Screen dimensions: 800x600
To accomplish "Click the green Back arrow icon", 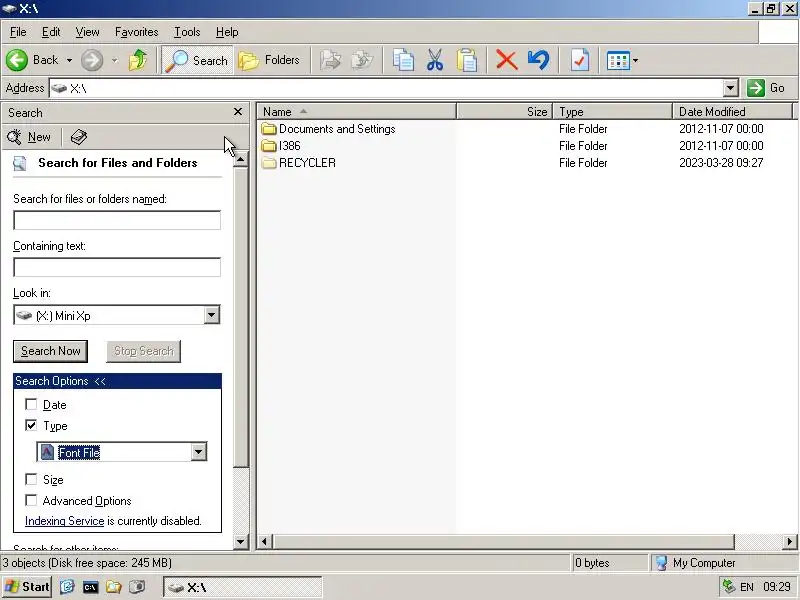I will (17, 60).
